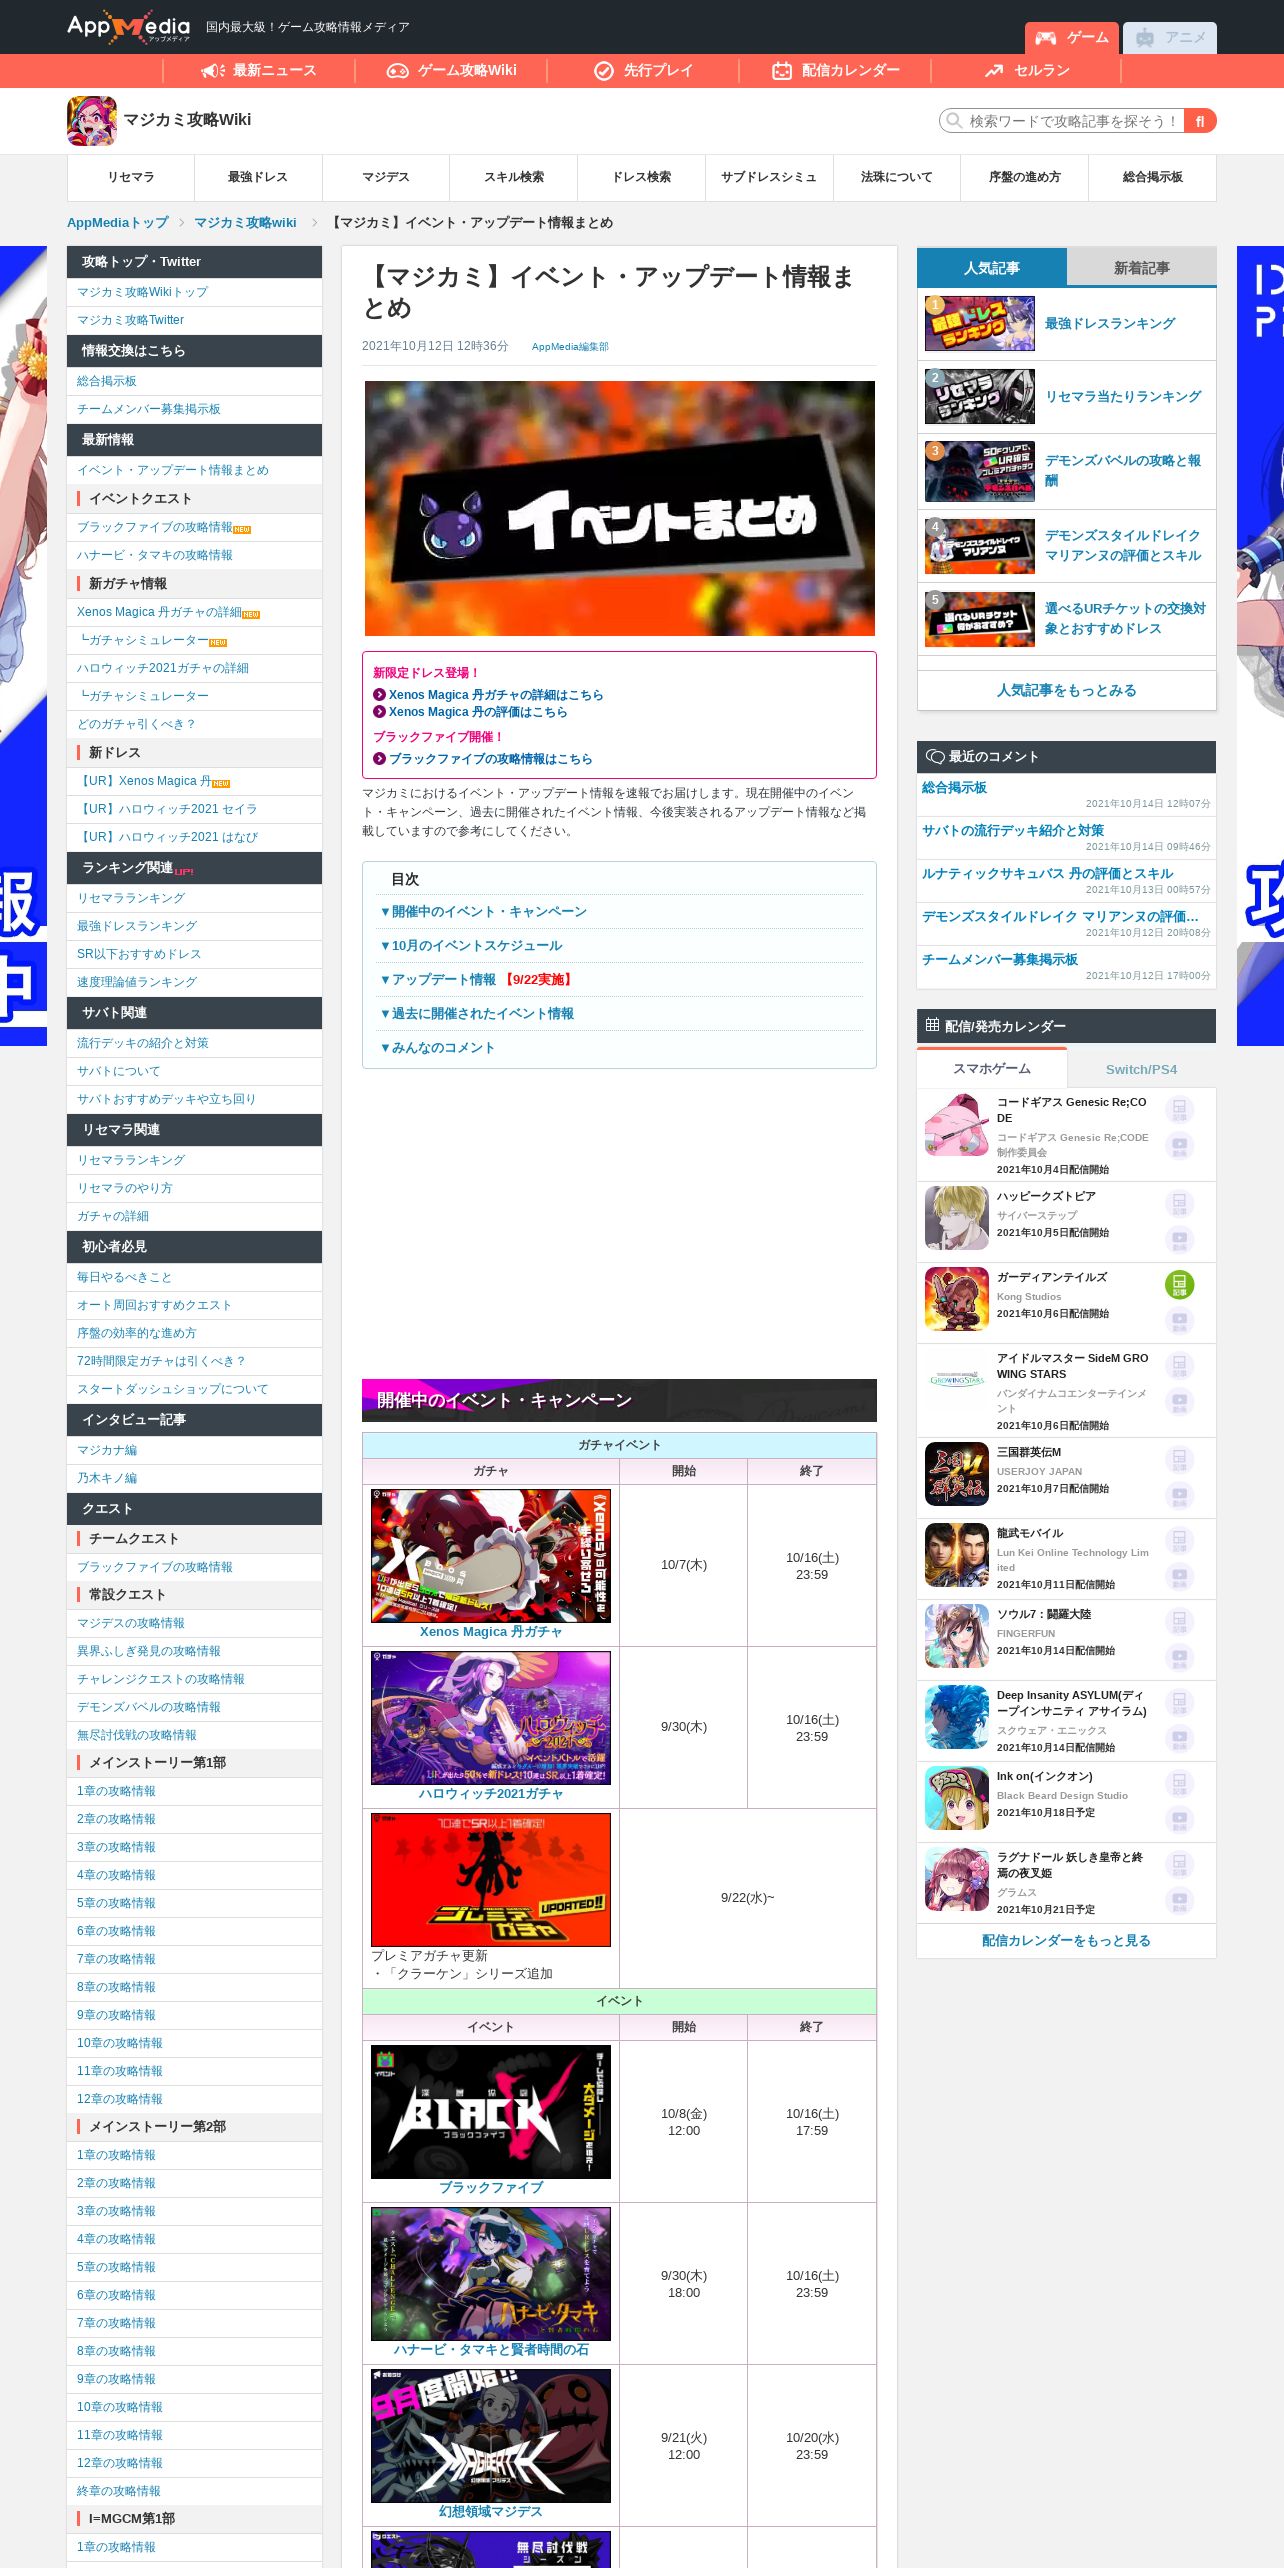This screenshot has height=2568, width=1284.
Task: Click the trending arrow icon for セルラン
Action: coord(993,71)
